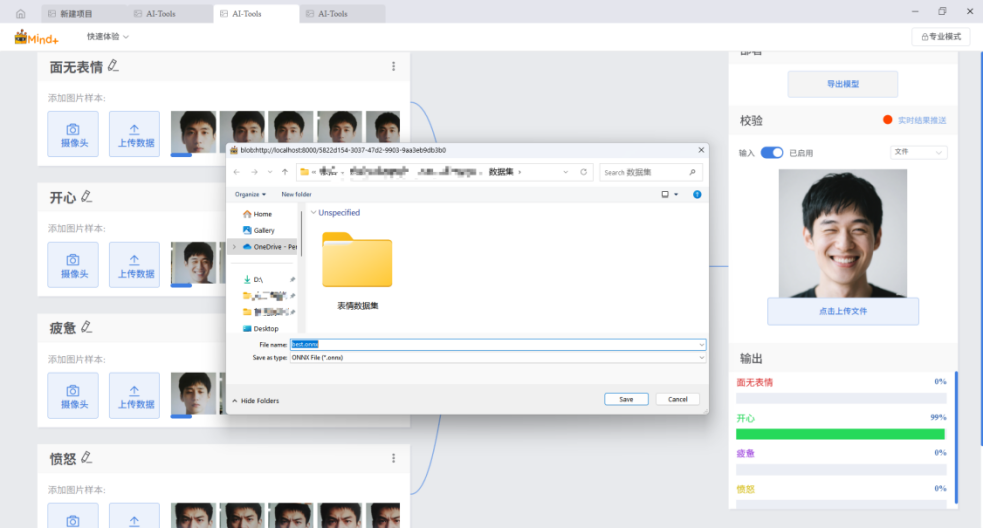Open 快速体验 dropdown menu
983x529 pixels.
click(x=108, y=37)
